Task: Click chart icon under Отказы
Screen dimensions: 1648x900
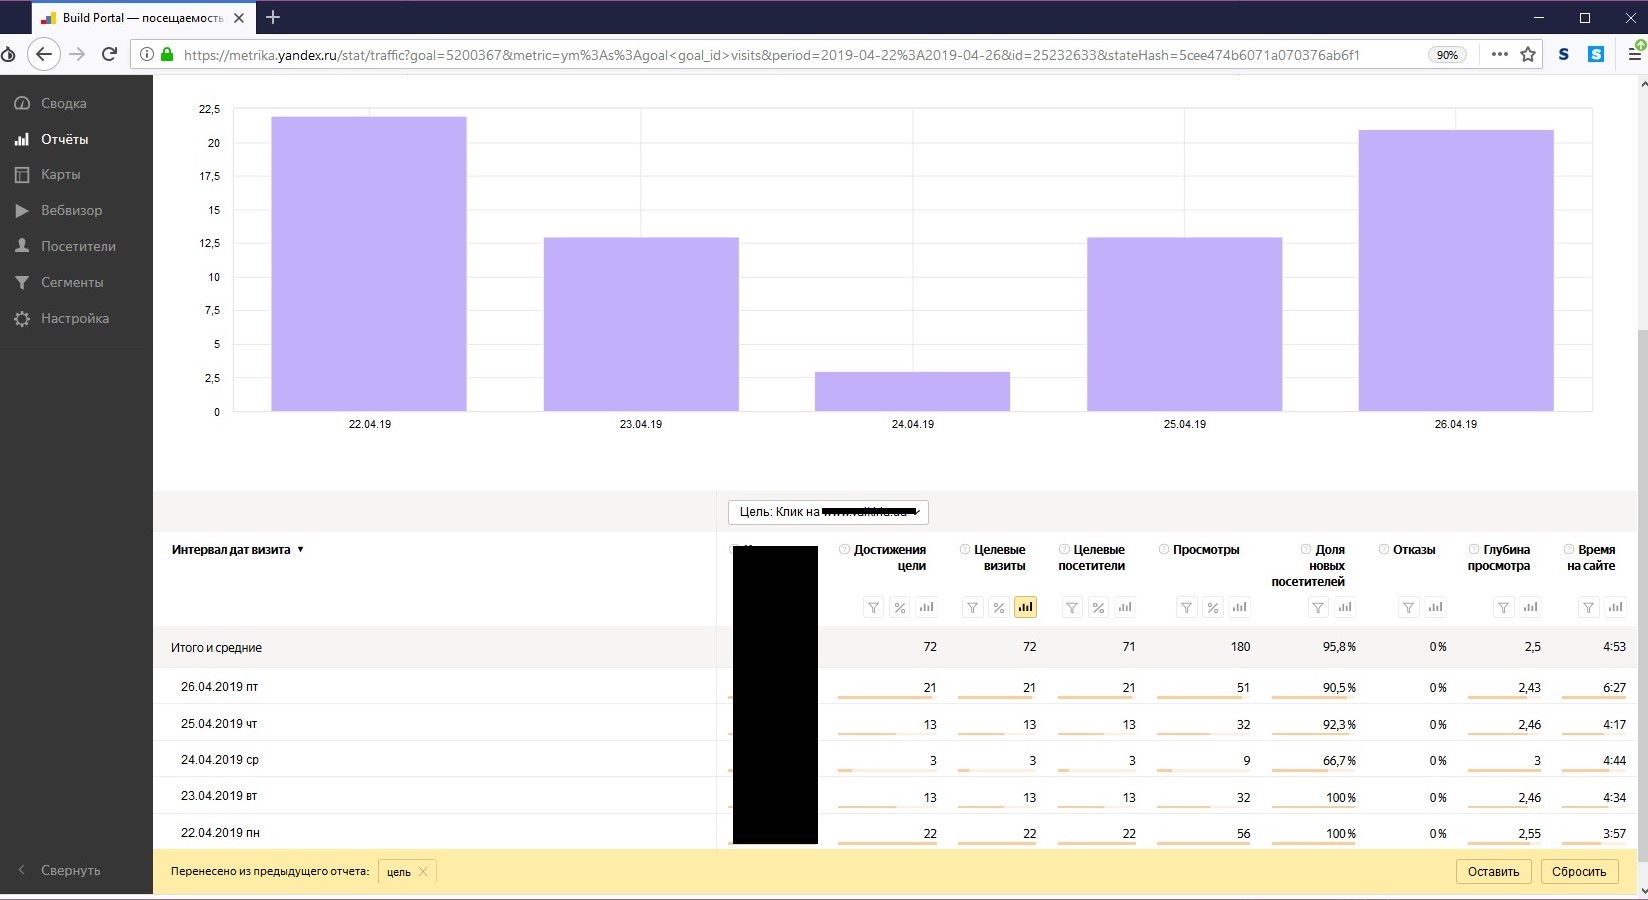Action: 1435,607
